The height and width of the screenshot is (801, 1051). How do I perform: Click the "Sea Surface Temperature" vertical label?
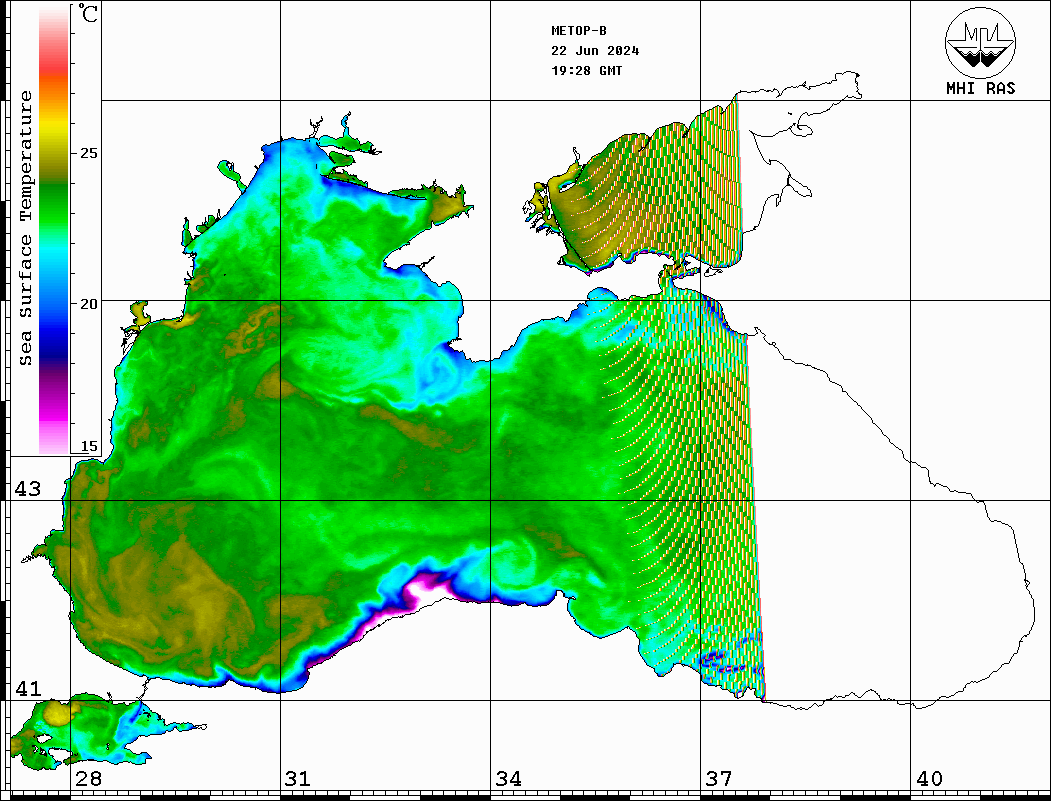pos(25,228)
